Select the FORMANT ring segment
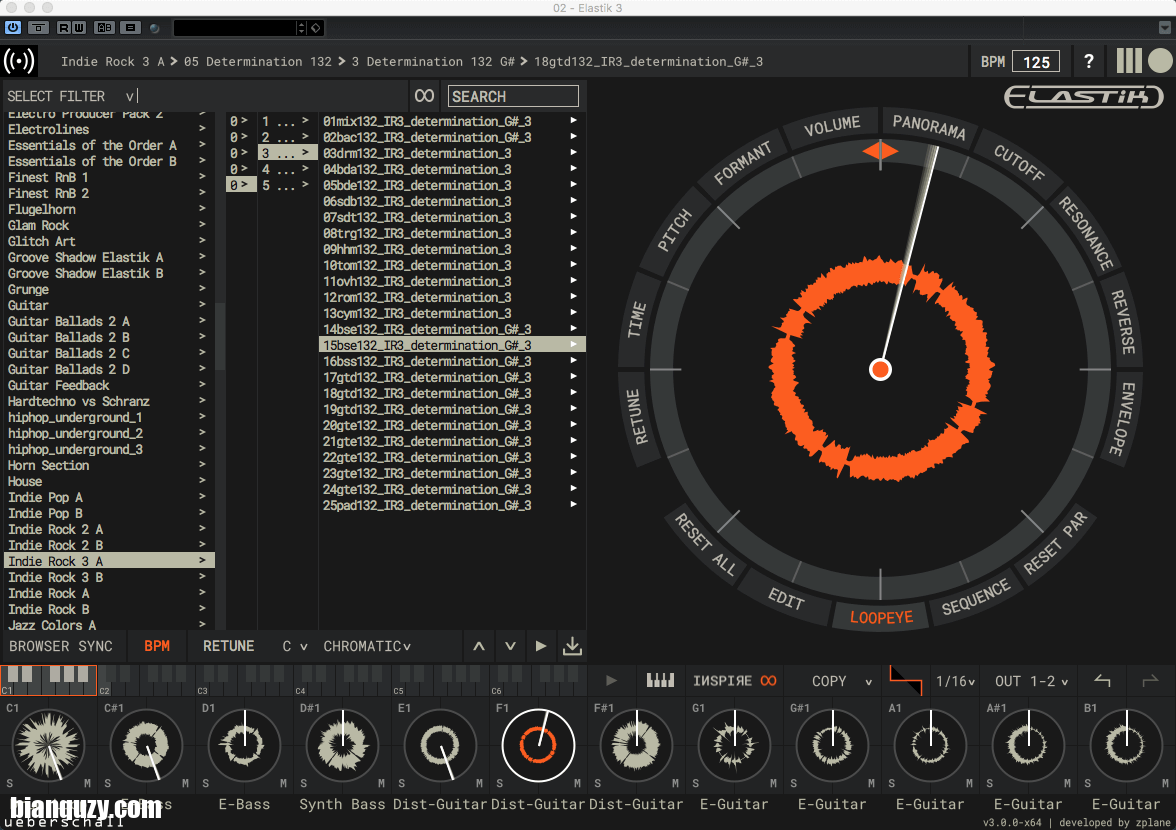 point(742,163)
